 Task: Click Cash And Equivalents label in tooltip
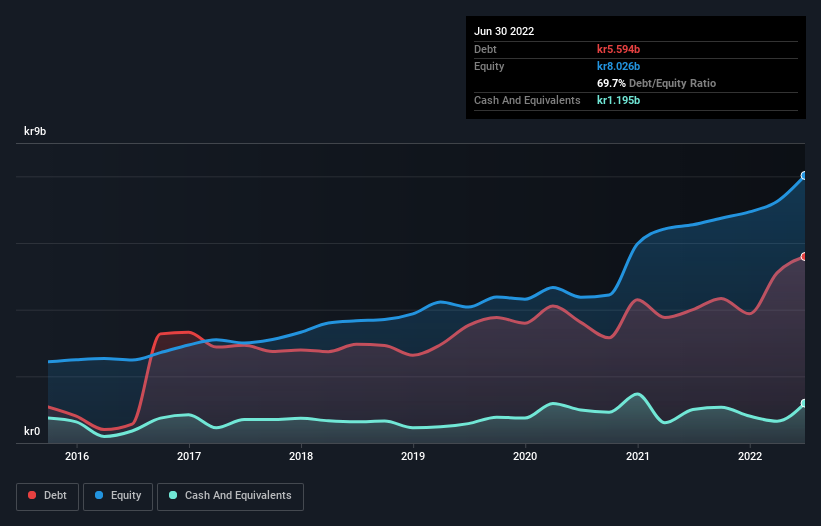point(527,100)
